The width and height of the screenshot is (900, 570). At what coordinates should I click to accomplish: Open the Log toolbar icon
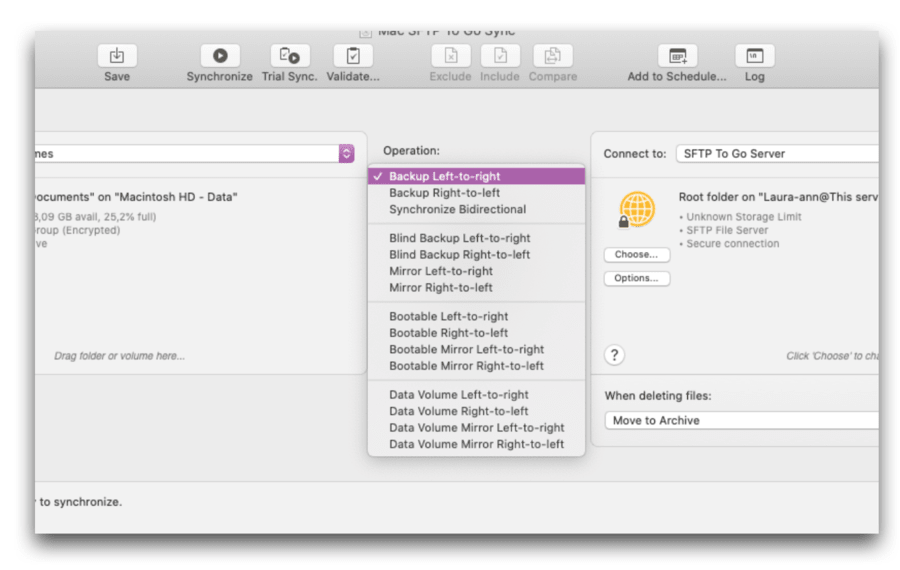click(x=755, y=56)
